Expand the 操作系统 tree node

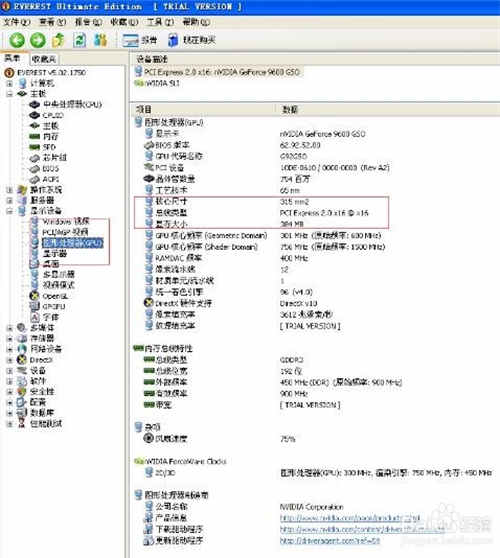[x=10, y=190]
